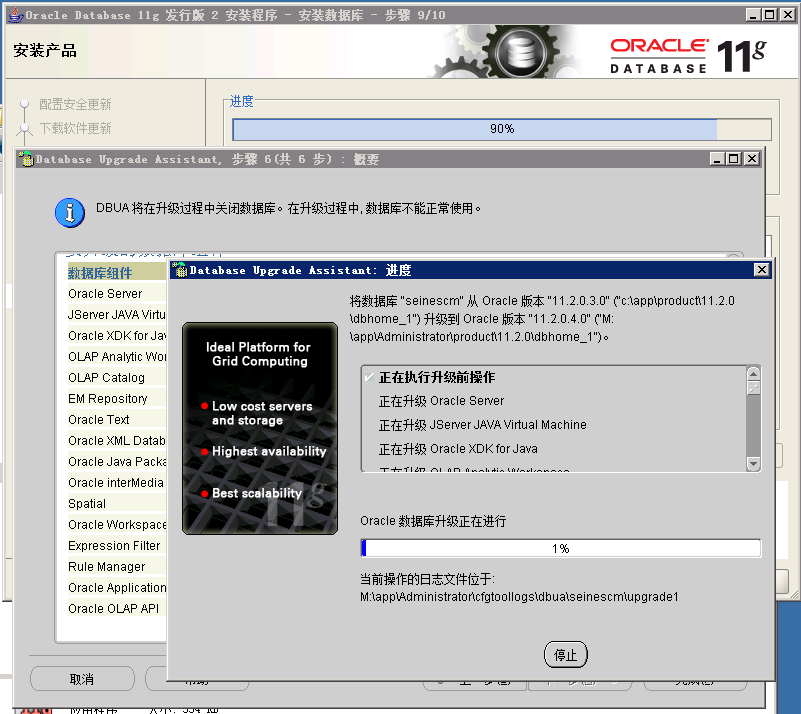Viewport: 801px width, 714px height.
Task: Select 正在升级 JServer JAVA Virtual Machine row
Action: pos(554,425)
